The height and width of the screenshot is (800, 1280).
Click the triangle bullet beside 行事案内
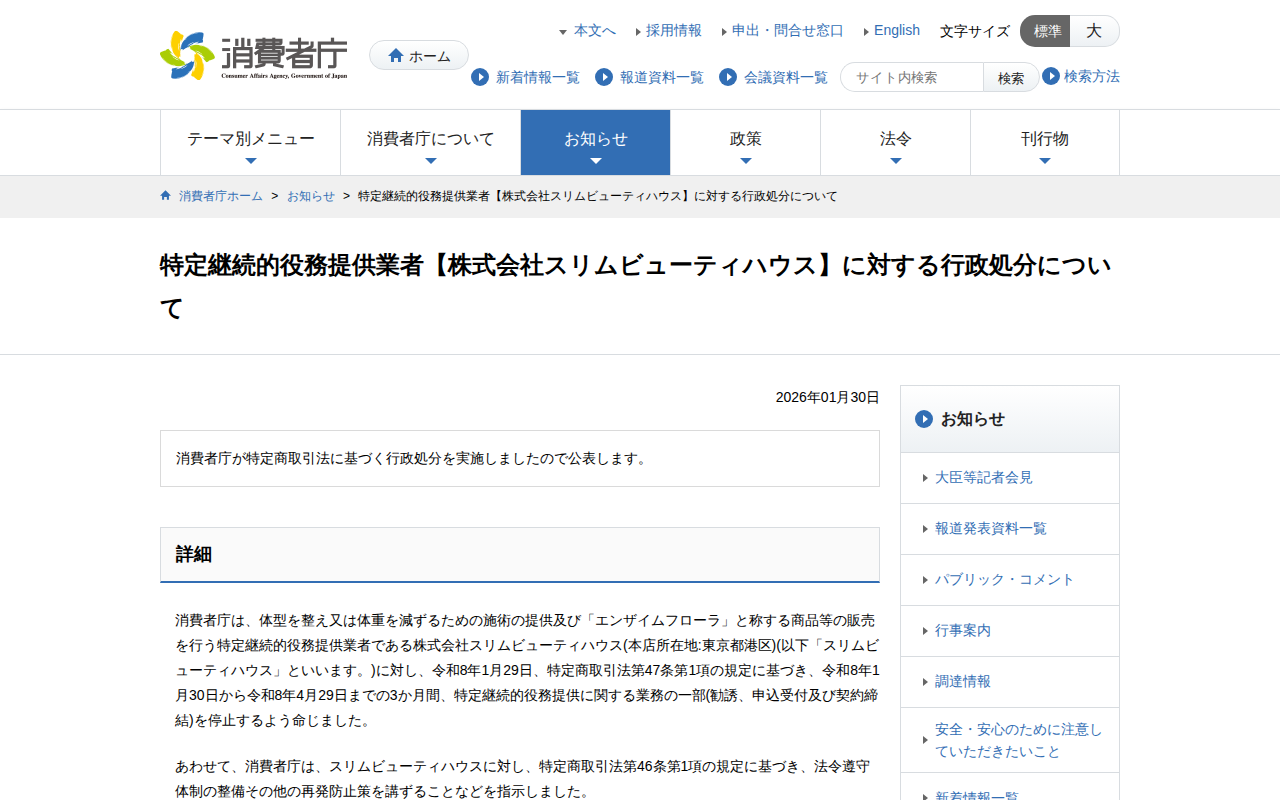tap(926, 631)
